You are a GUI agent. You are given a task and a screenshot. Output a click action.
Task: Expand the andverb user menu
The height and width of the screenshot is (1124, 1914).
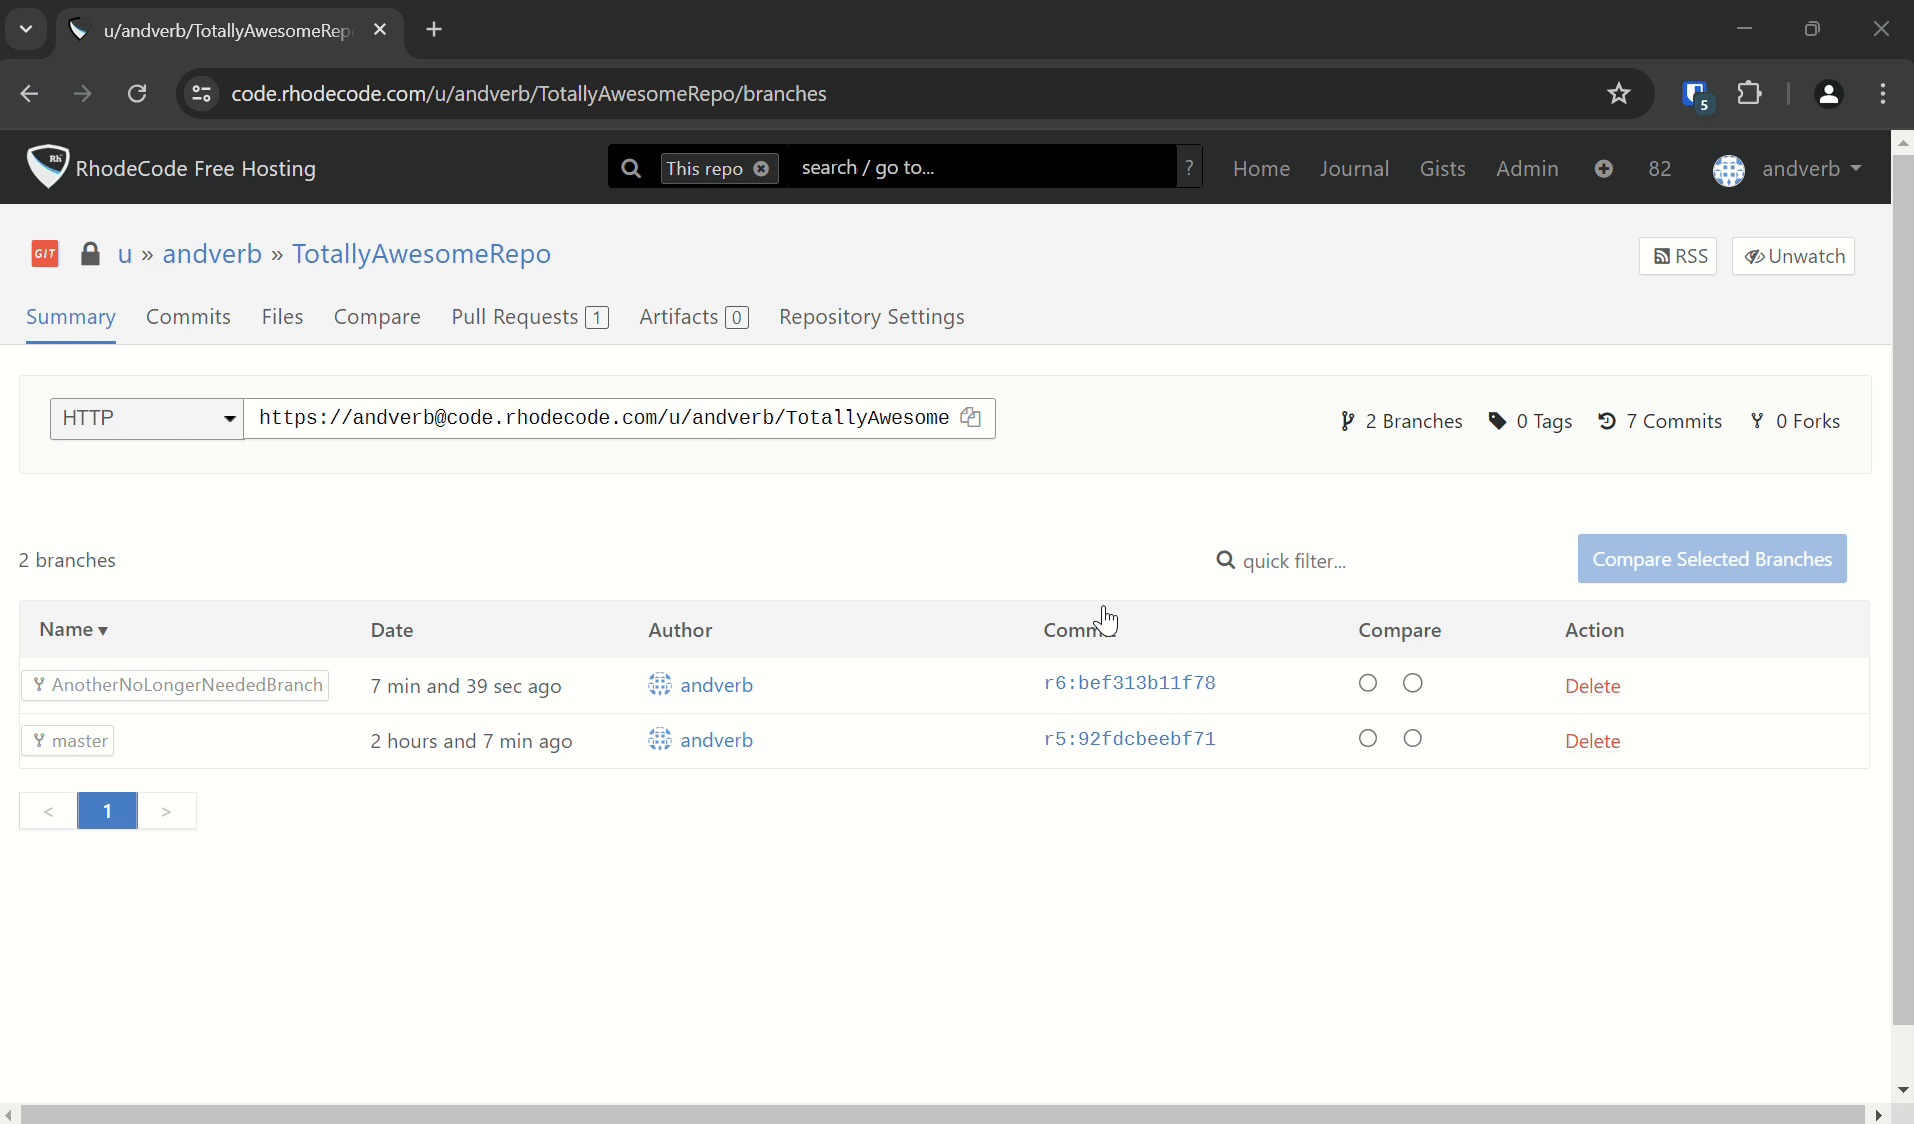tap(1811, 169)
